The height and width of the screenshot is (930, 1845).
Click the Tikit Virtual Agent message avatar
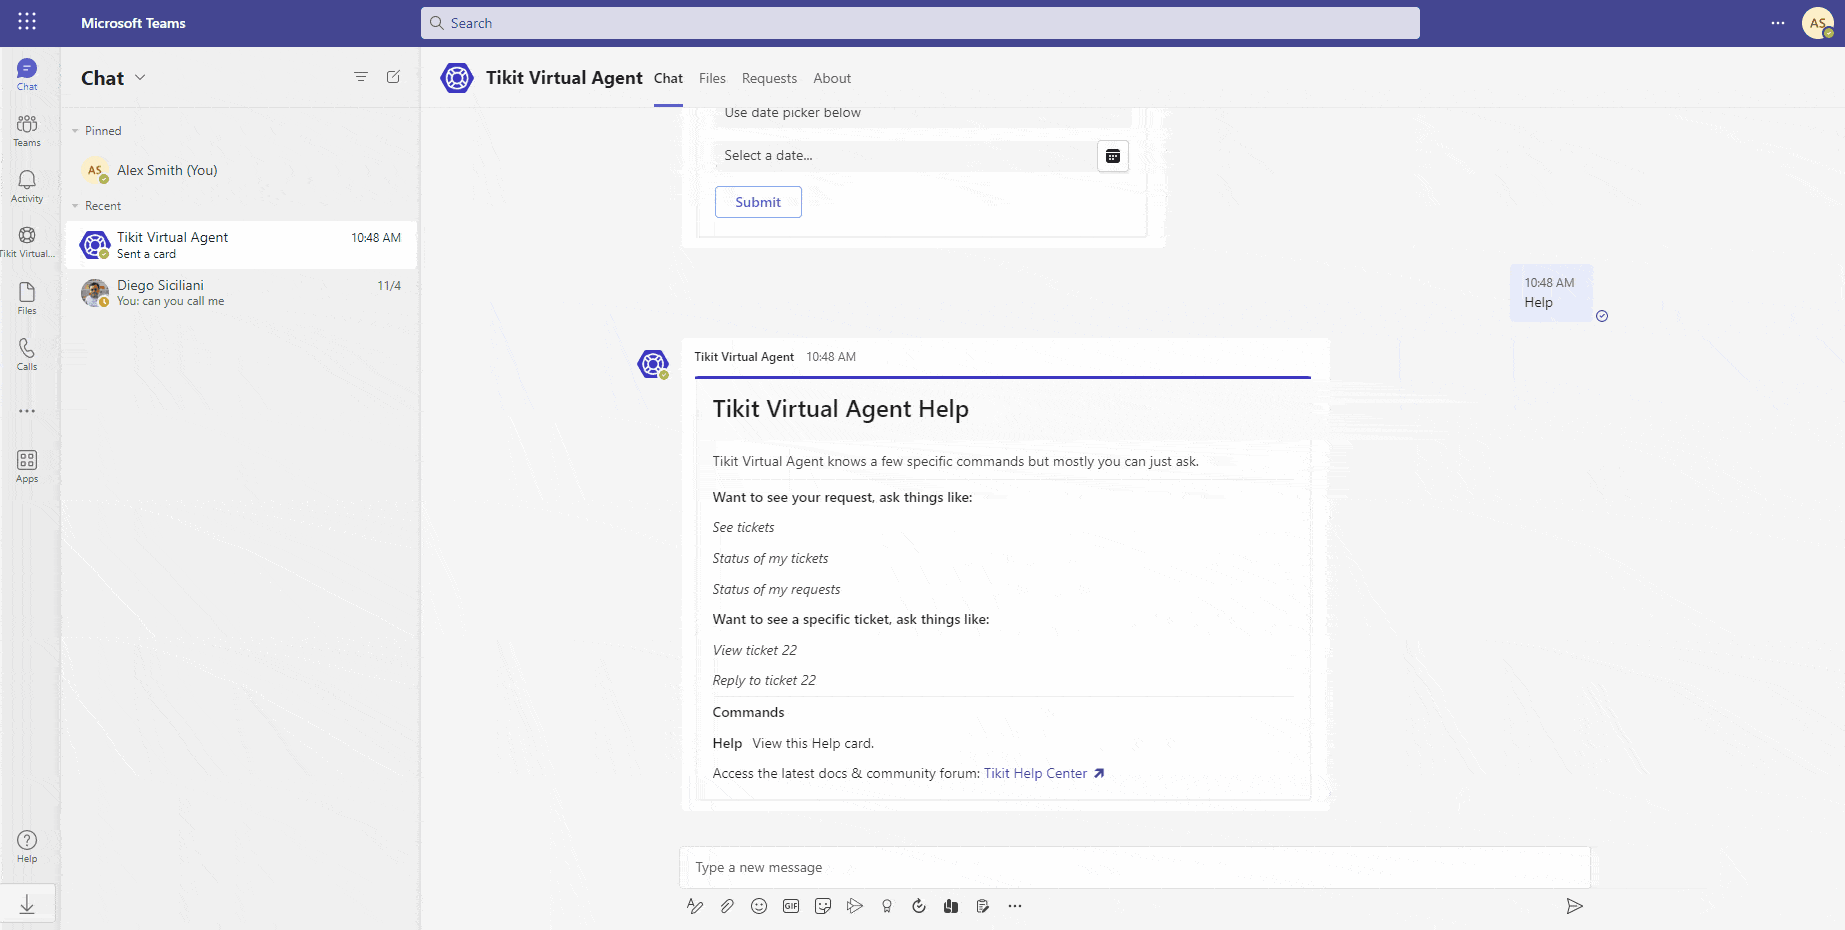[653, 364]
